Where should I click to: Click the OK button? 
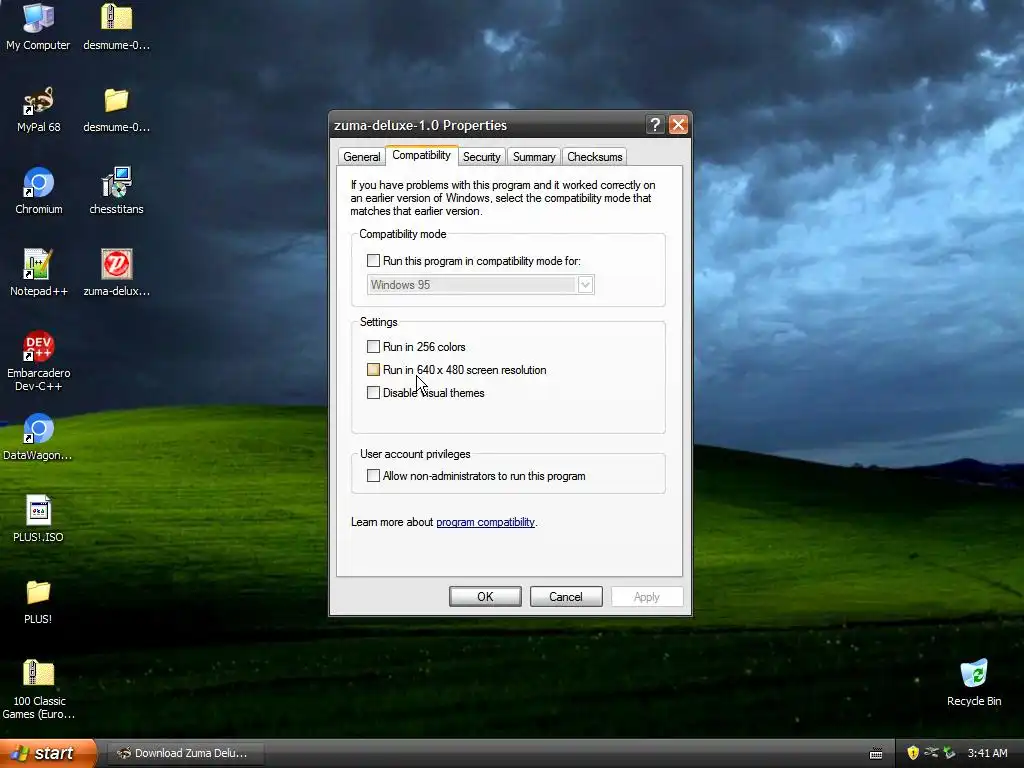(x=485, y=596)
